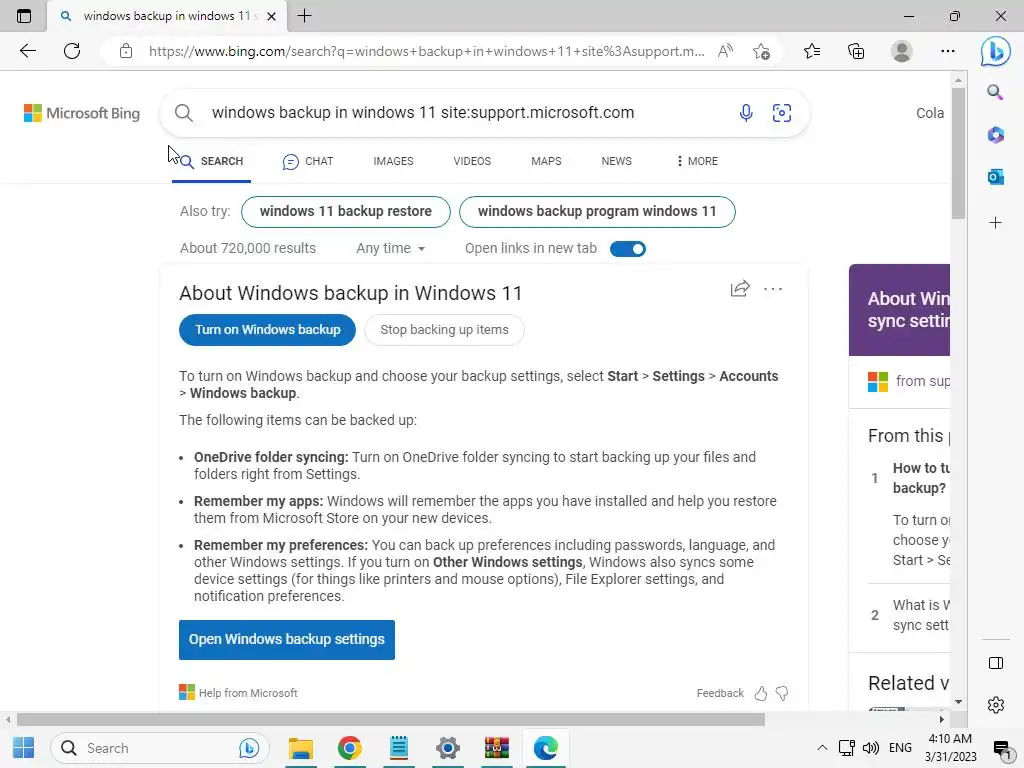The height and width of the screenshot is (768, 1024).
Task: Try windows 11 backup restore suggestion
Action: pos(345,212)
